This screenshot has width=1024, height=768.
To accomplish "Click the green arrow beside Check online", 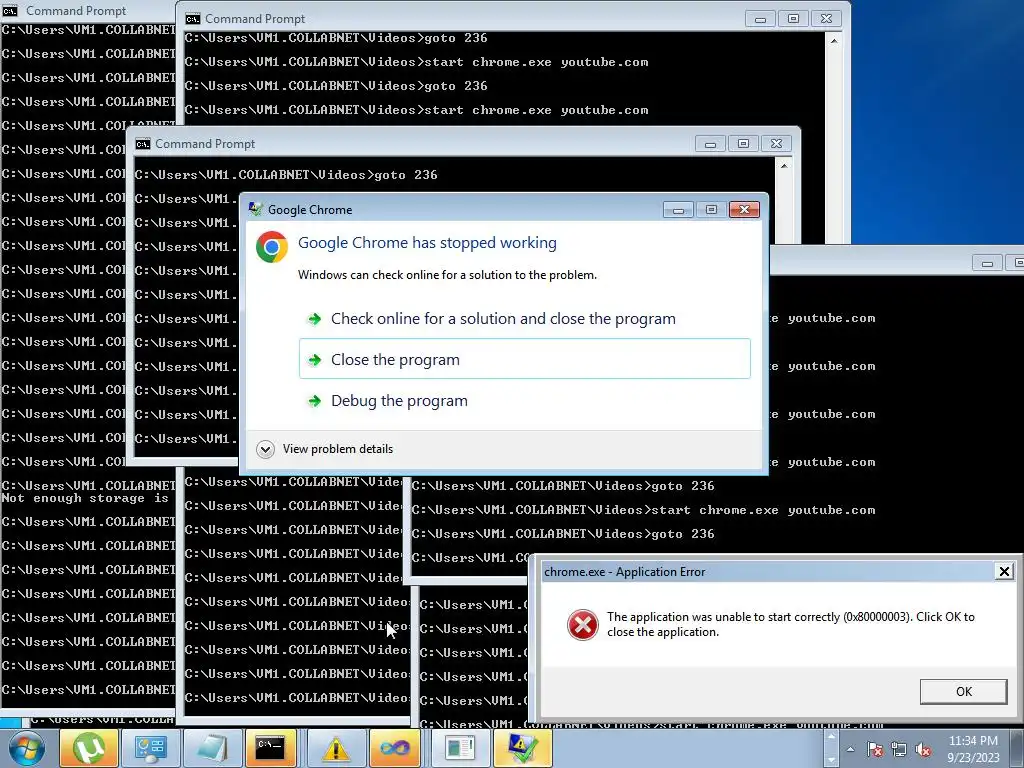I will [315, 319].
